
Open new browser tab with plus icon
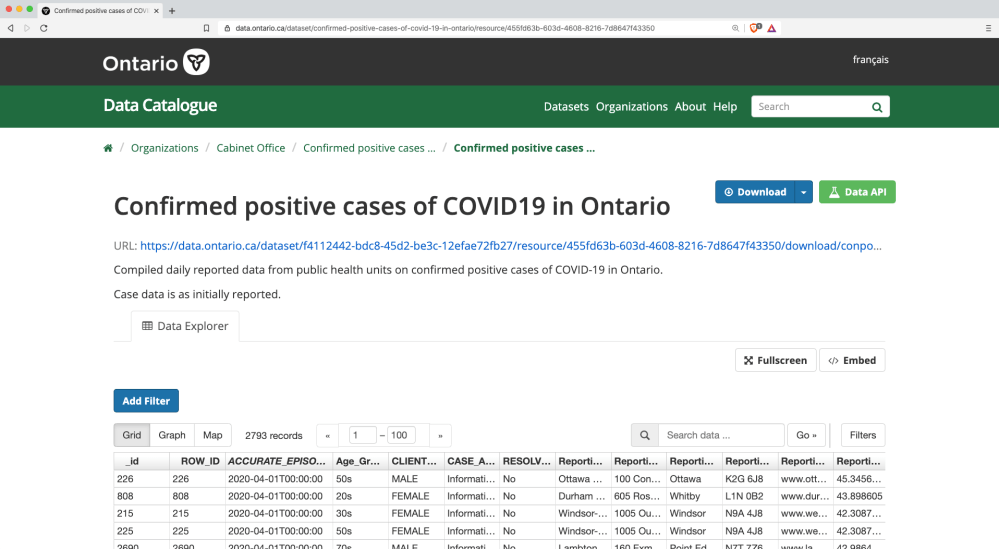point(172,10)
